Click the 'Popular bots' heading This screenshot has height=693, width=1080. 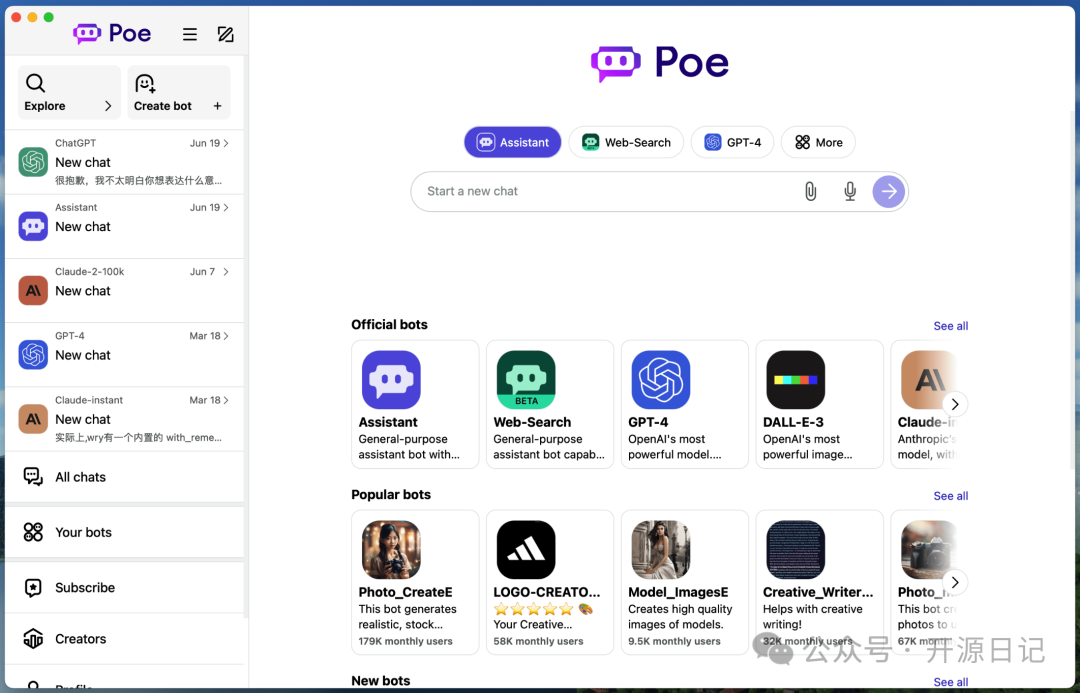coord(391,495)
